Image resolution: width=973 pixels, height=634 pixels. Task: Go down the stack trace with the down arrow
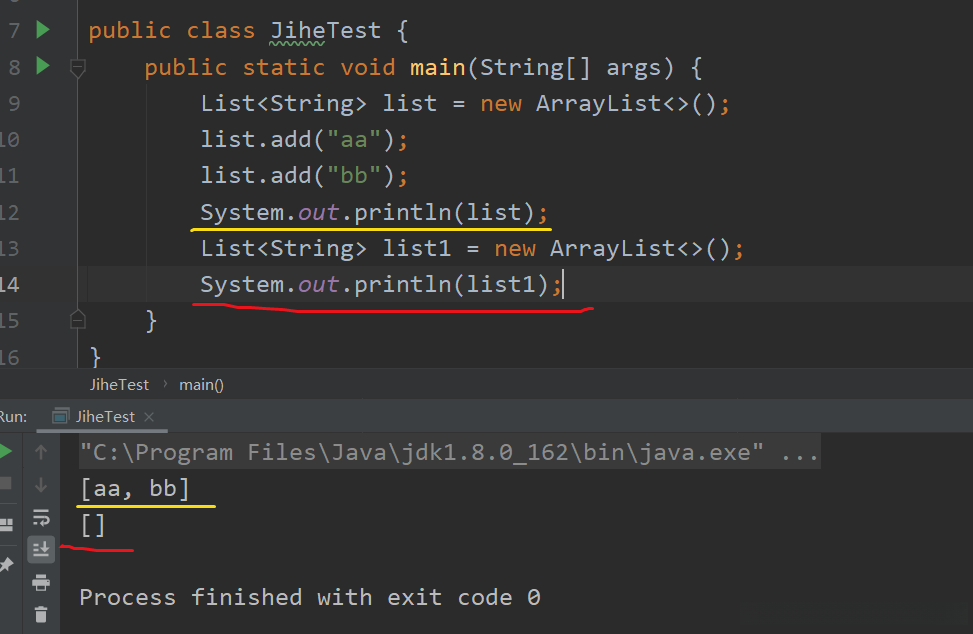coord(41,484)
